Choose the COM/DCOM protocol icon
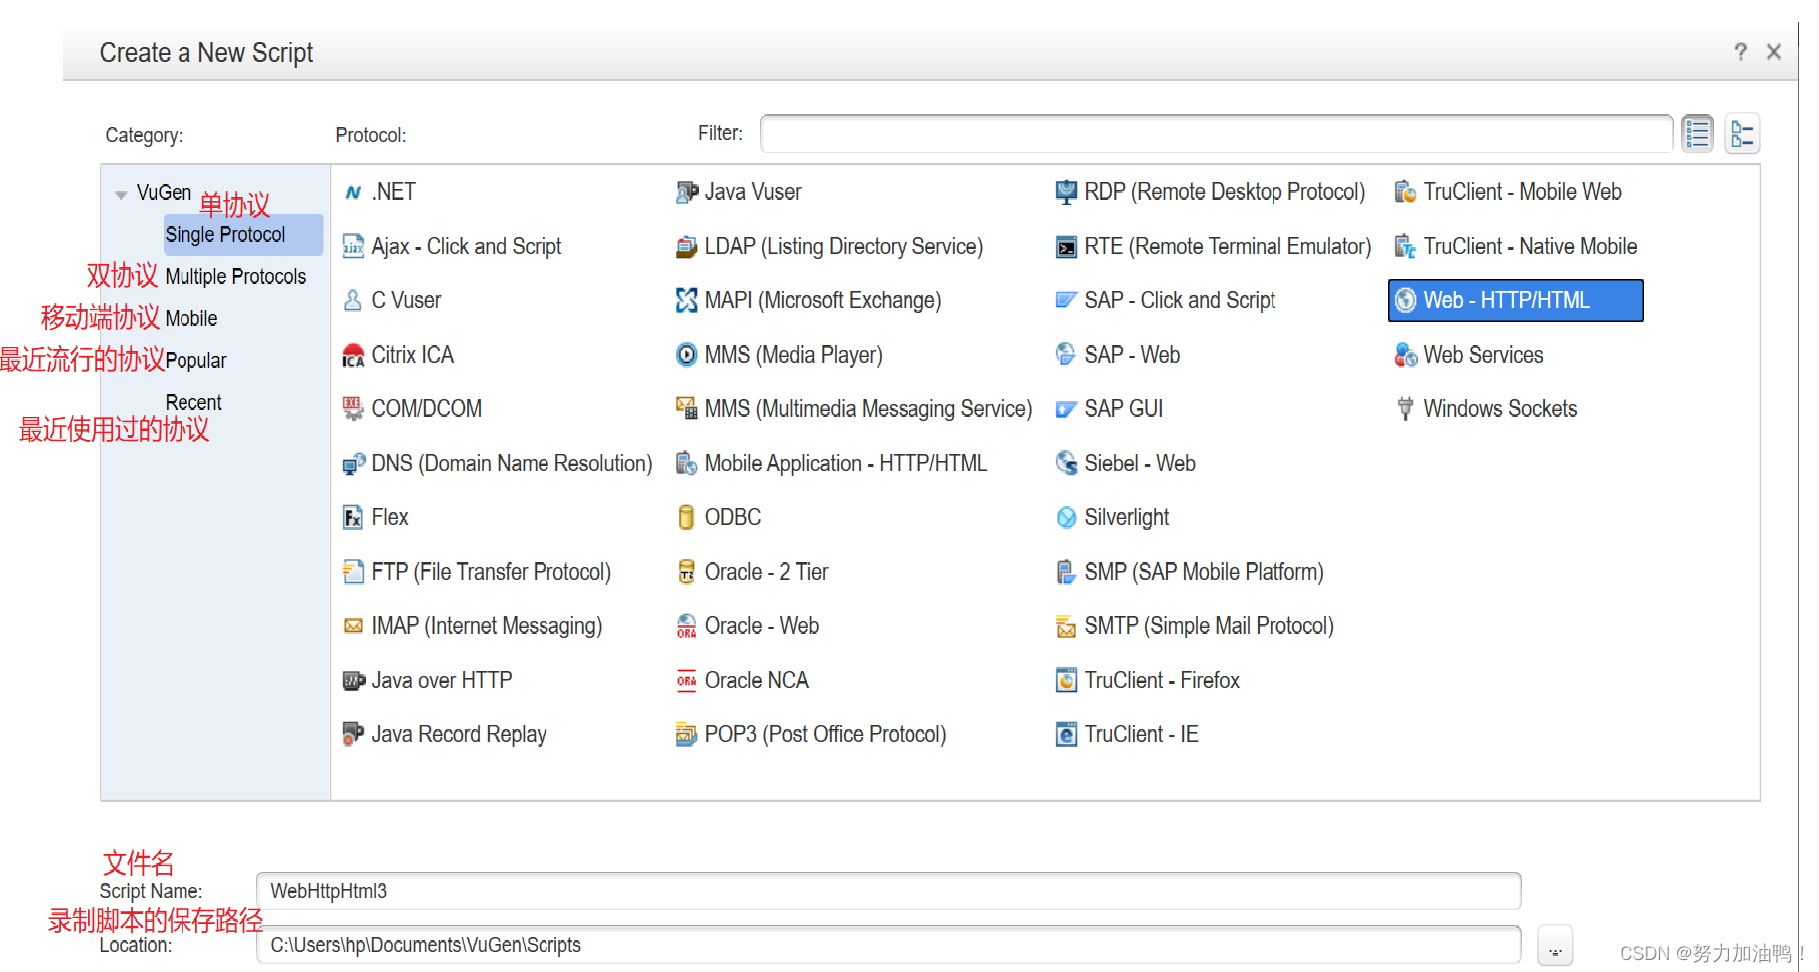 tap(353, 409)
